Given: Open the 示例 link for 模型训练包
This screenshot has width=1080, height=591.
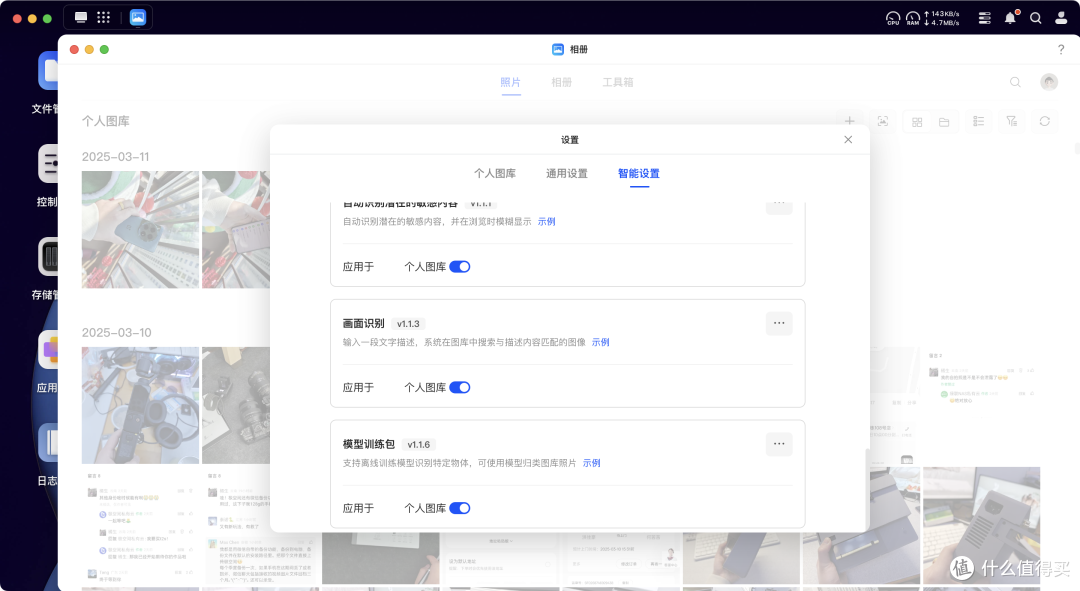Looking at the screenshot, I should click(591, 463).
